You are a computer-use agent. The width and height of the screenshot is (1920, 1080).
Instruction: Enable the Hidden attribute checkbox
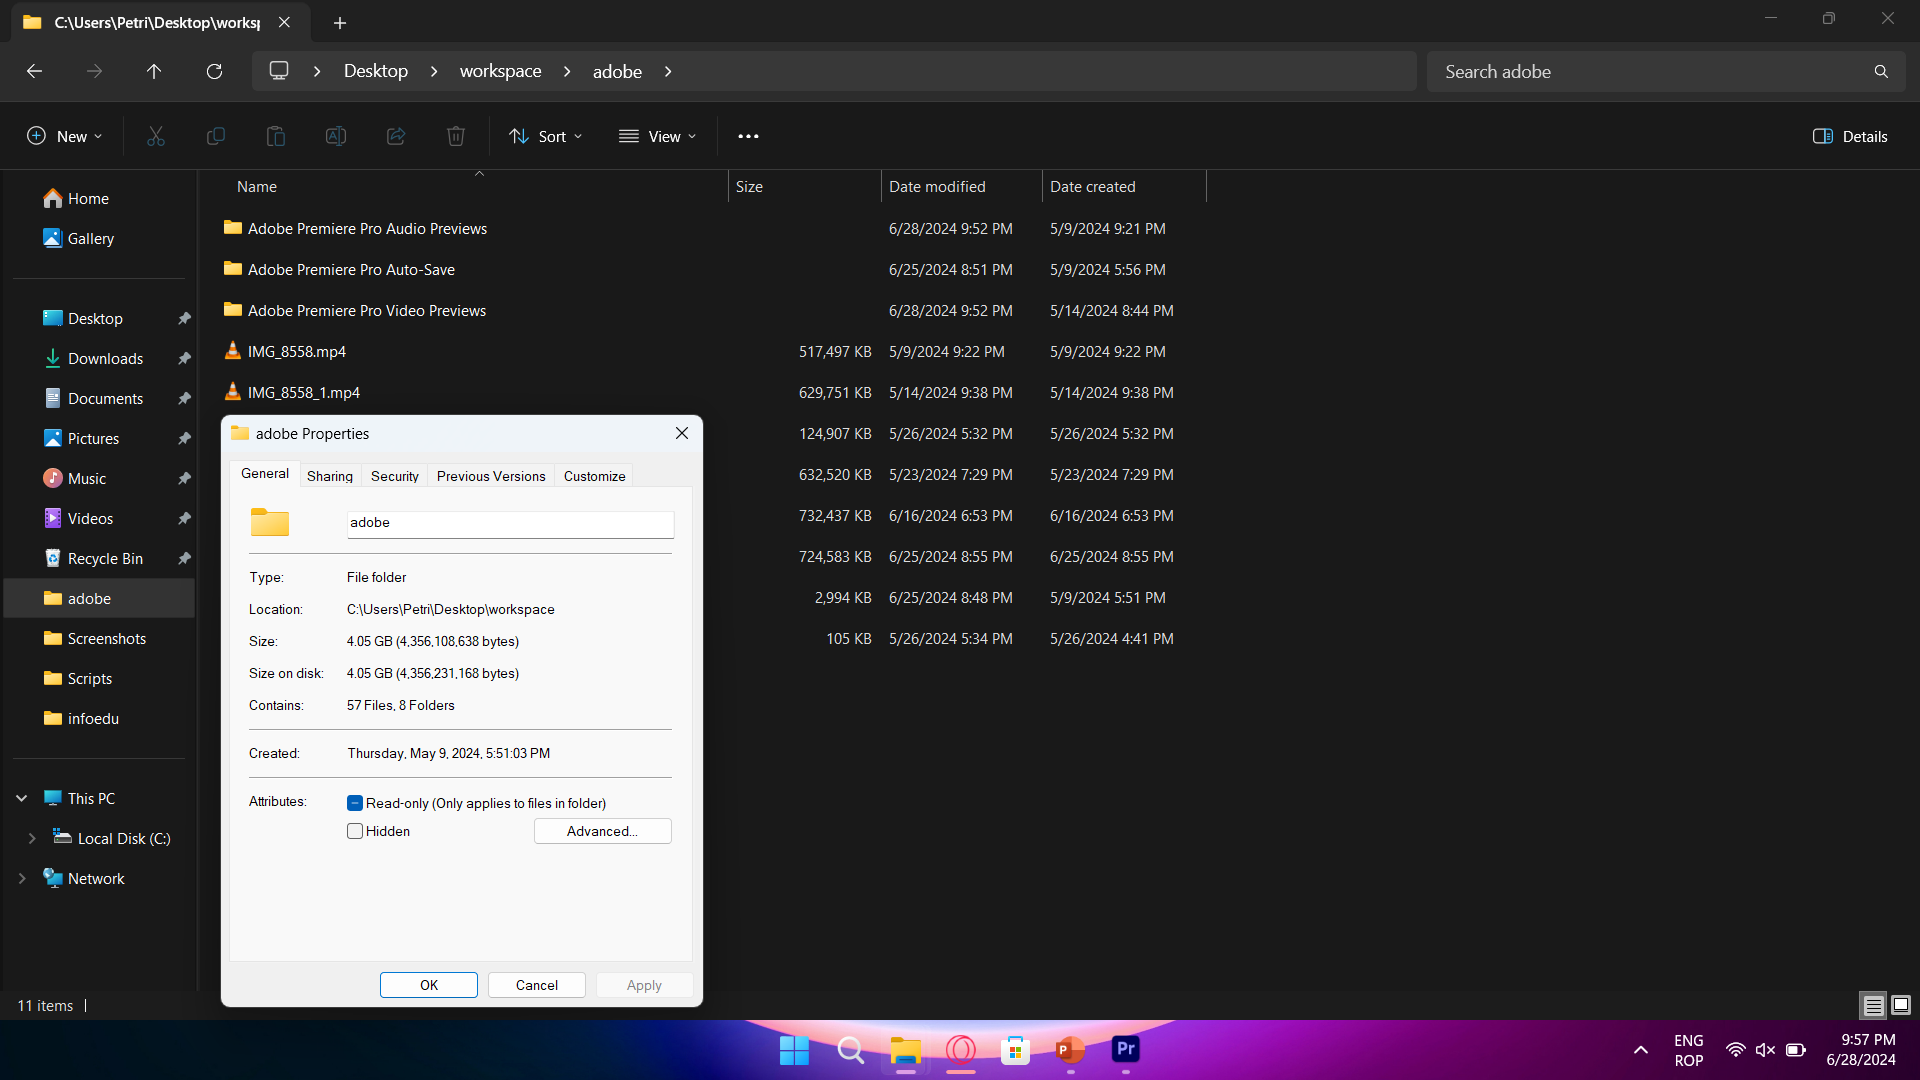point(355,831)
